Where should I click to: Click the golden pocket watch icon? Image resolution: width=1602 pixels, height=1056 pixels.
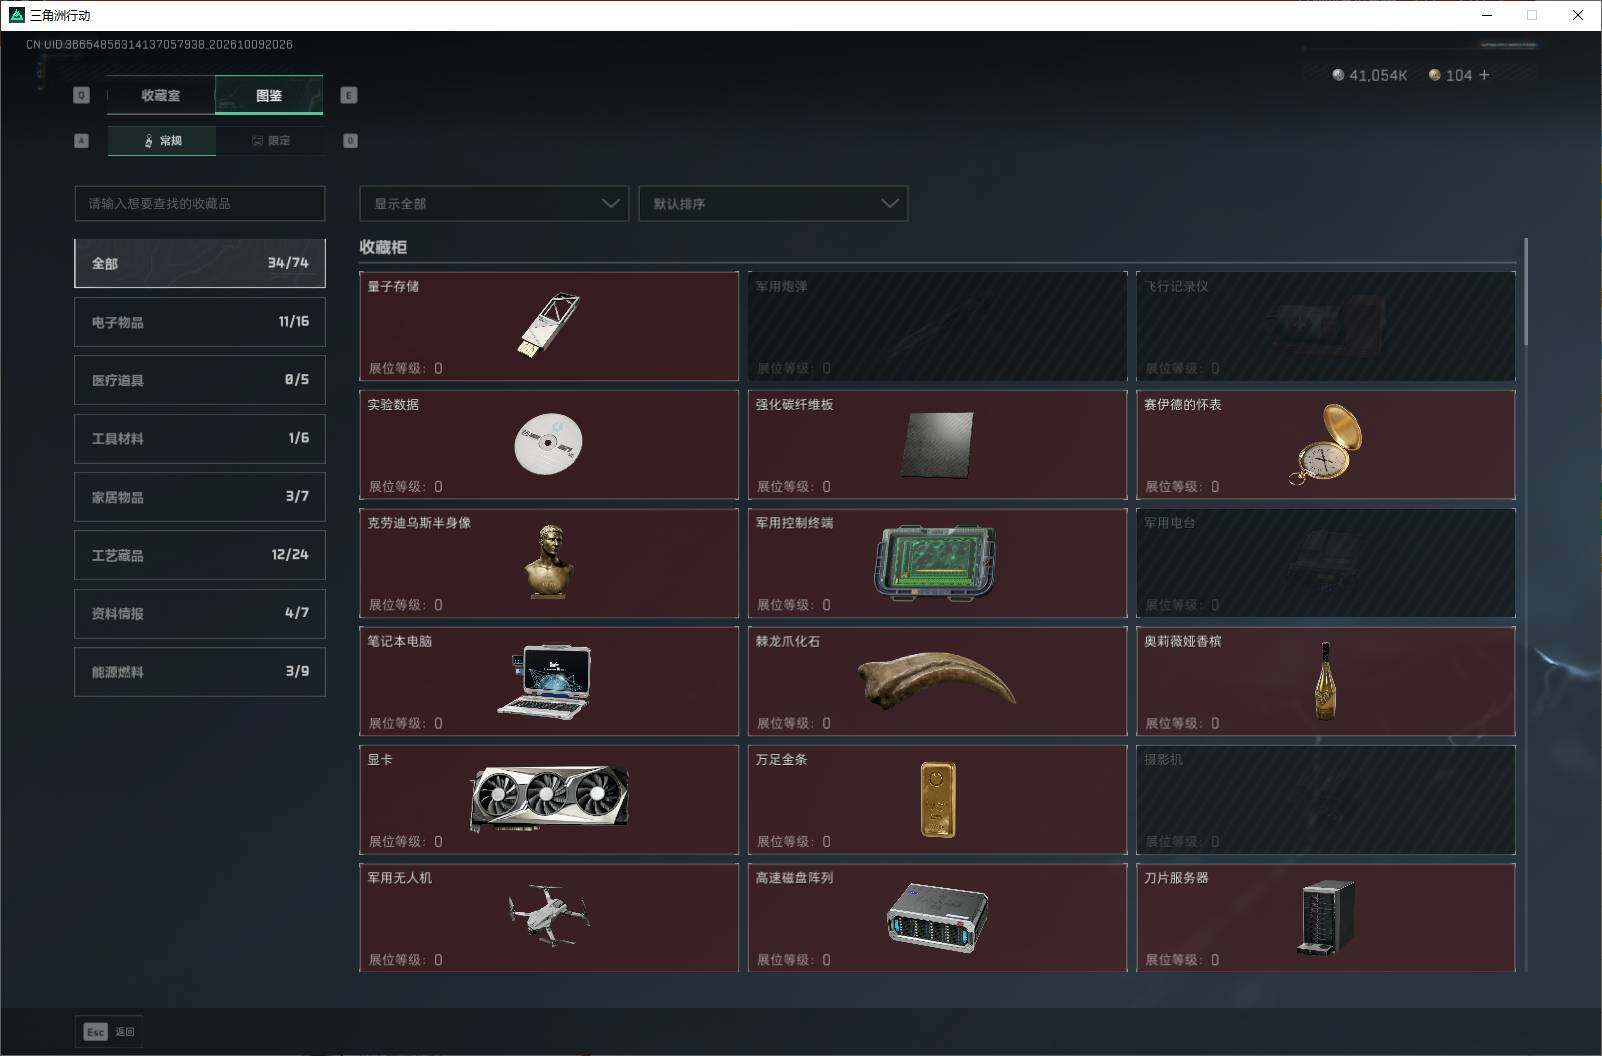point(1327,443)
